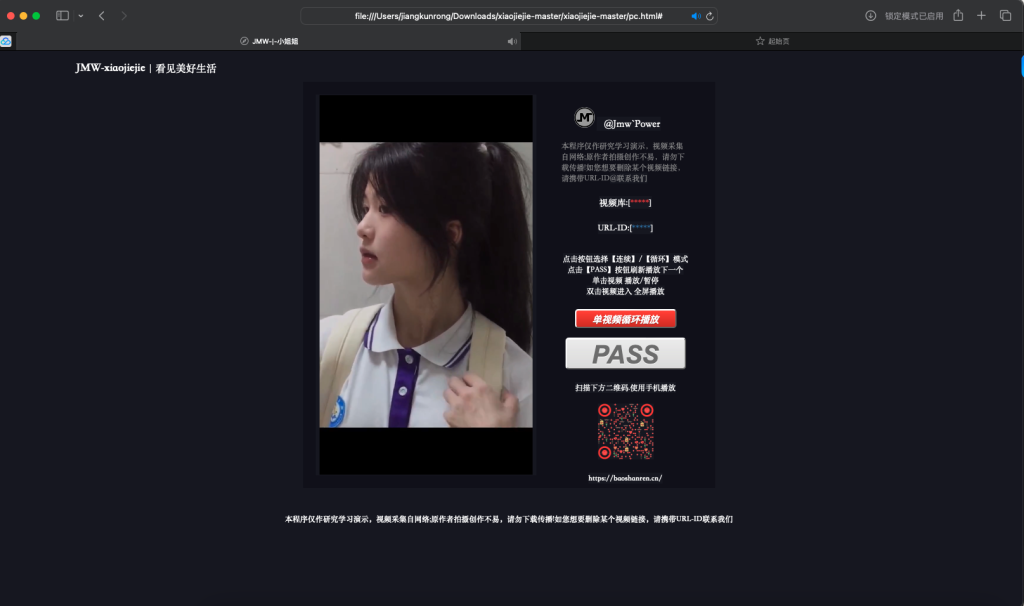Open a new tab with plus icon

[x=981, y=16]
